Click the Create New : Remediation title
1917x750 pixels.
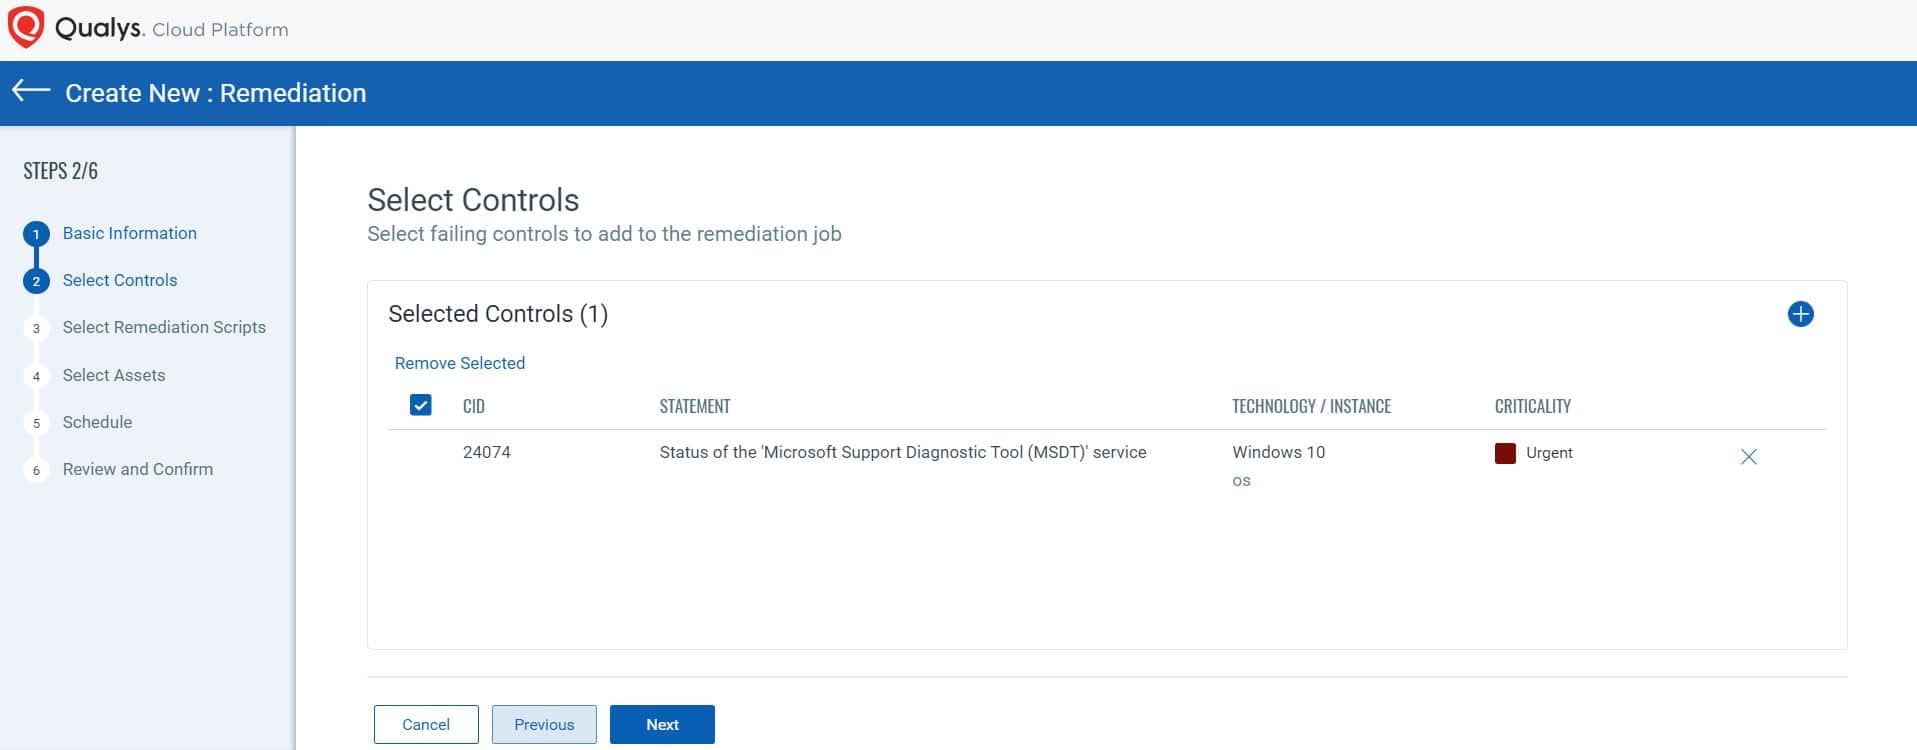point(216,93)
